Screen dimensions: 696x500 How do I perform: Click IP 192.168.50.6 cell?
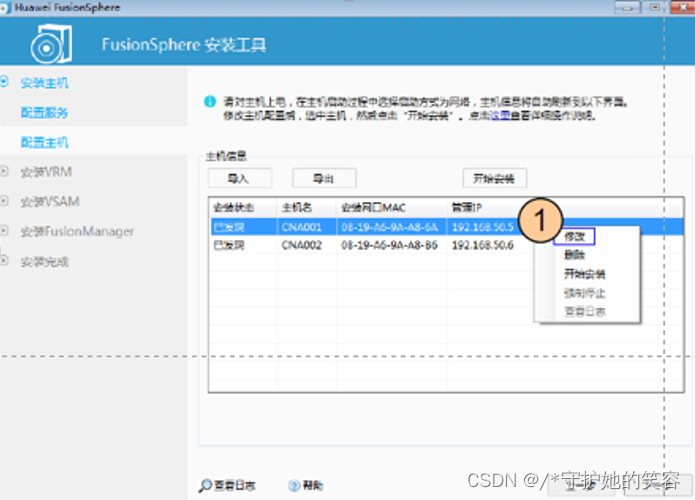coord(482,245)
